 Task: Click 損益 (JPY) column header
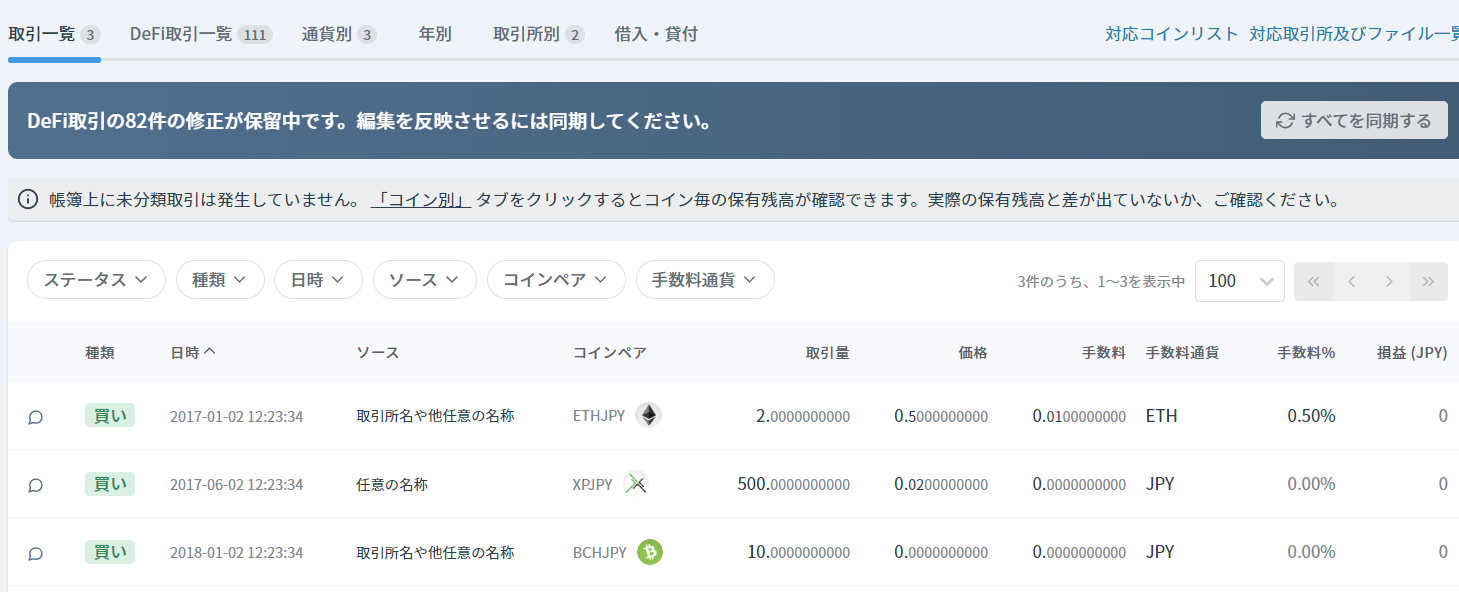tap(1412, 352)
